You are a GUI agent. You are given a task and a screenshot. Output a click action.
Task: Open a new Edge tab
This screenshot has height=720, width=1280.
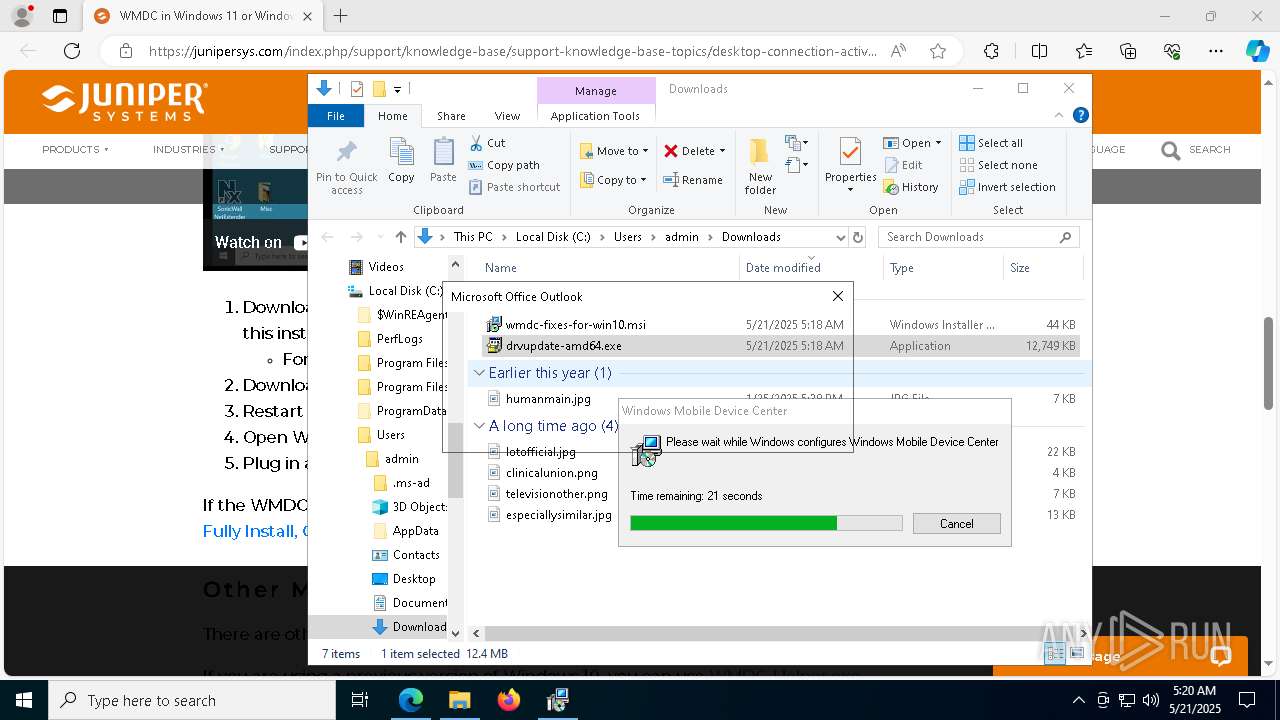click(340, 16)
